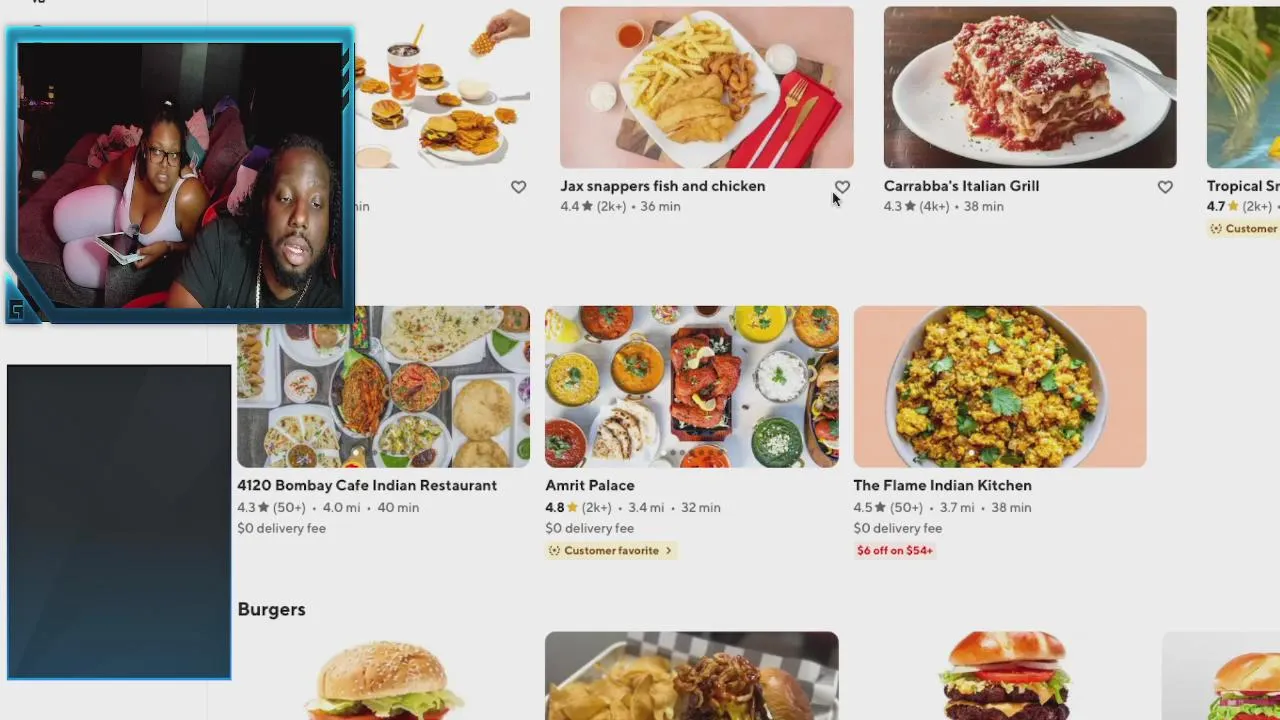Image resolution: width=1280 pixels, height=720 pixels.
Task: Click Jax snappers fish and chicken name
Action: coord(662,186)
